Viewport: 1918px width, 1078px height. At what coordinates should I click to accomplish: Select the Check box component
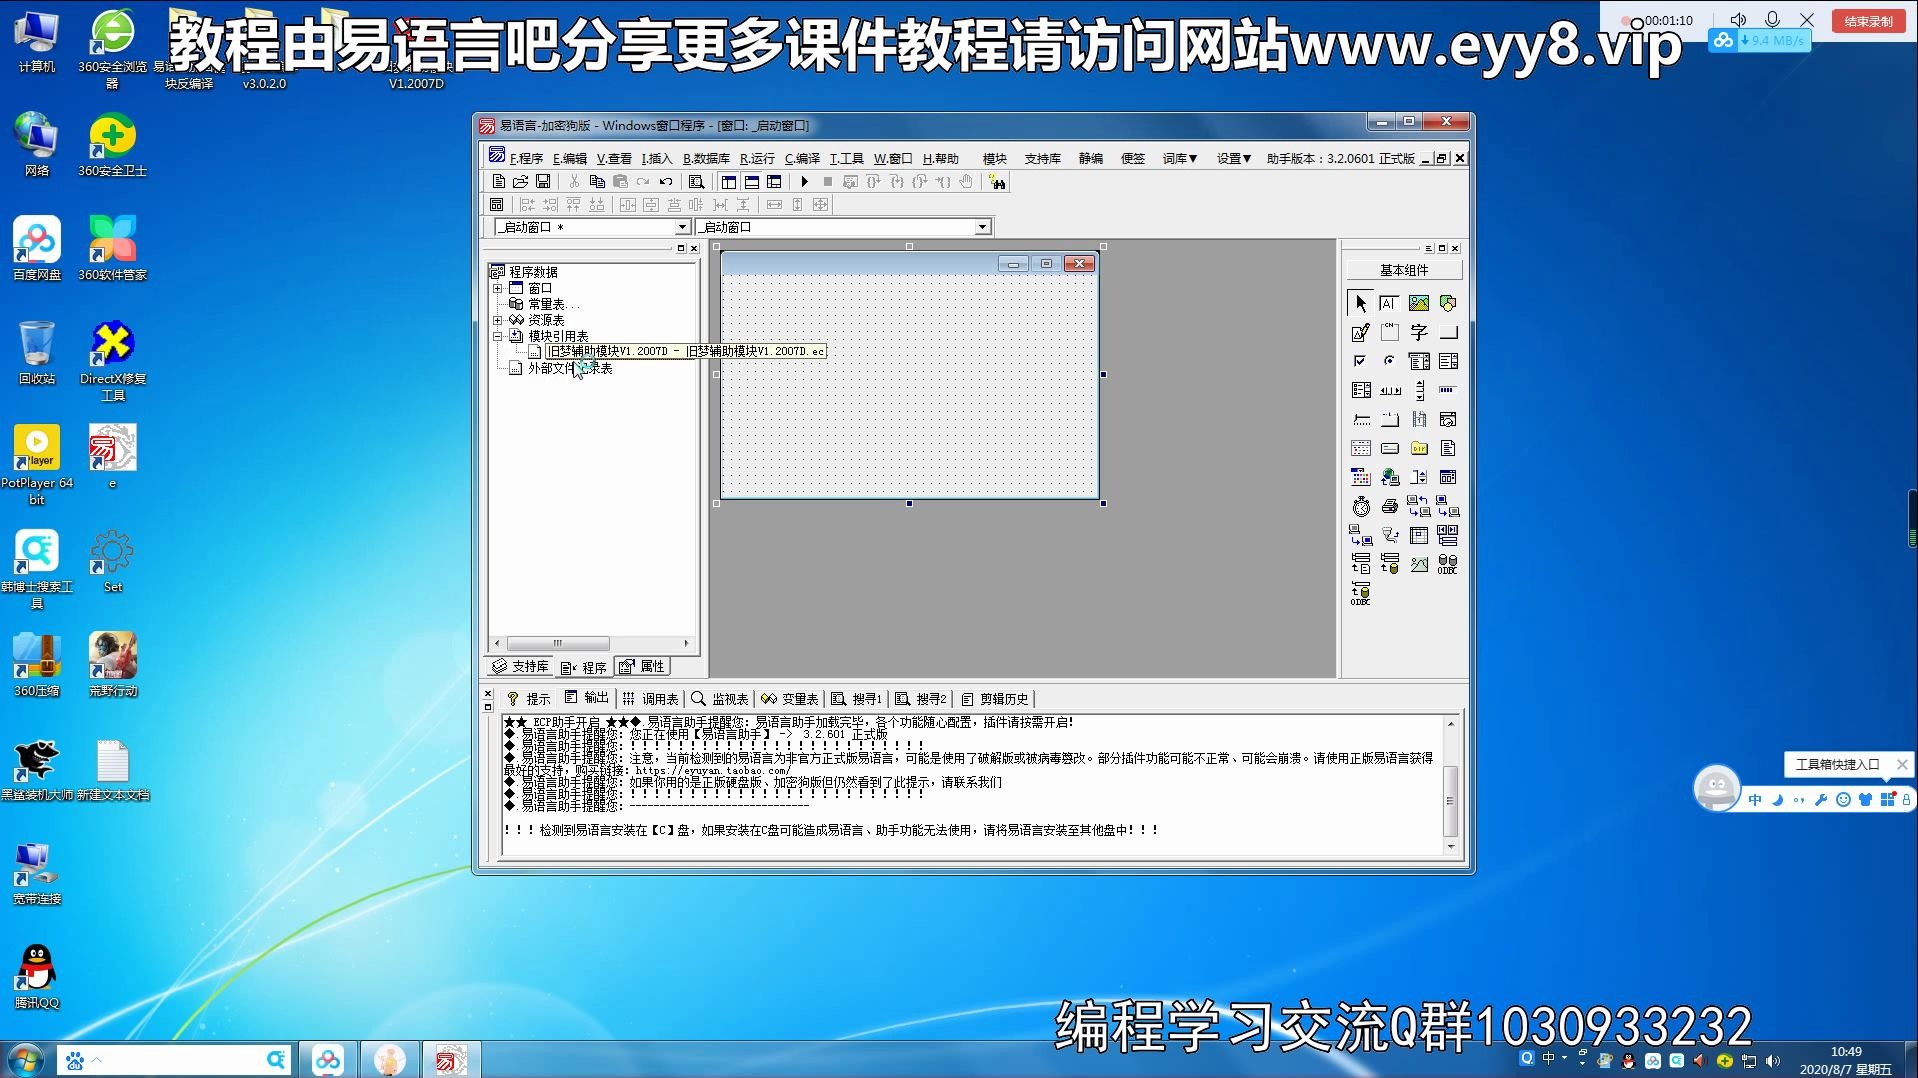pos(1360,361)
